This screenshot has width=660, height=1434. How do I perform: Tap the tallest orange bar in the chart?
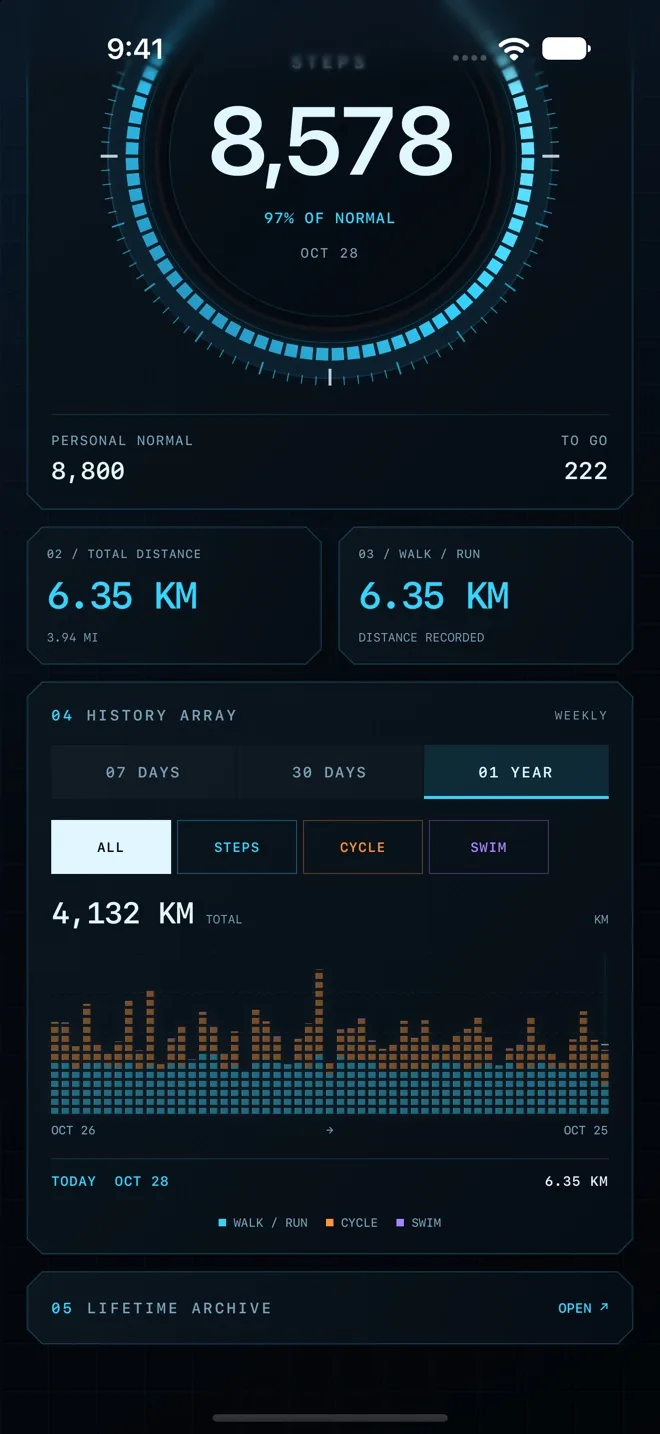click(319, 1010)
